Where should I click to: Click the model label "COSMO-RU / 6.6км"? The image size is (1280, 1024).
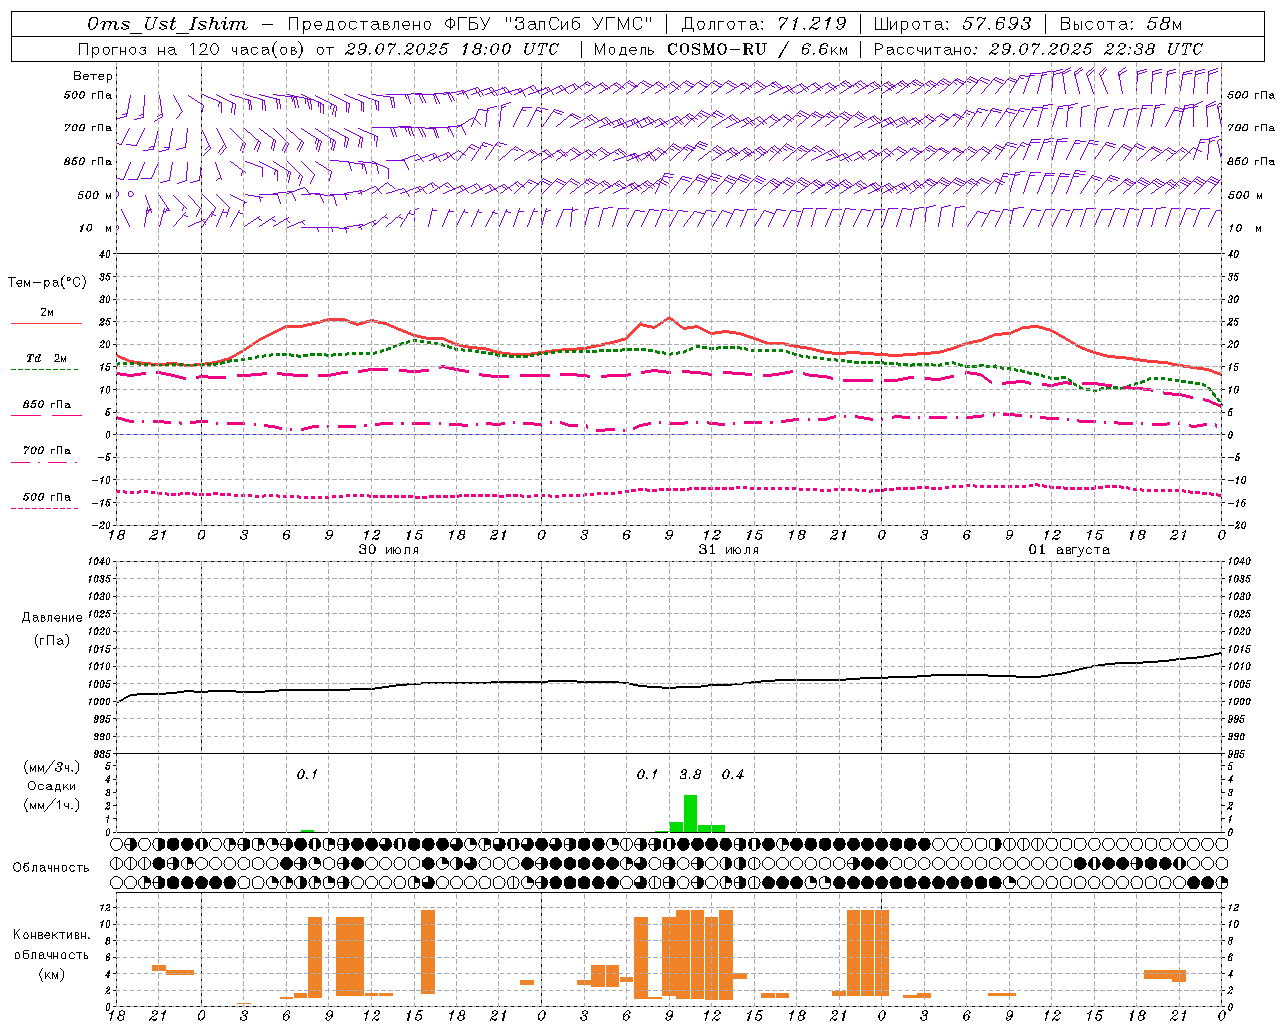(757, 49)
